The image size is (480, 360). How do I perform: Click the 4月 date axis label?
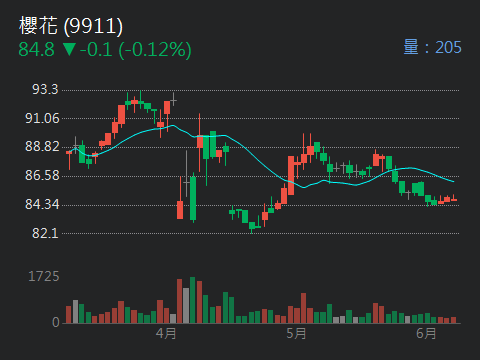point(166,333)
